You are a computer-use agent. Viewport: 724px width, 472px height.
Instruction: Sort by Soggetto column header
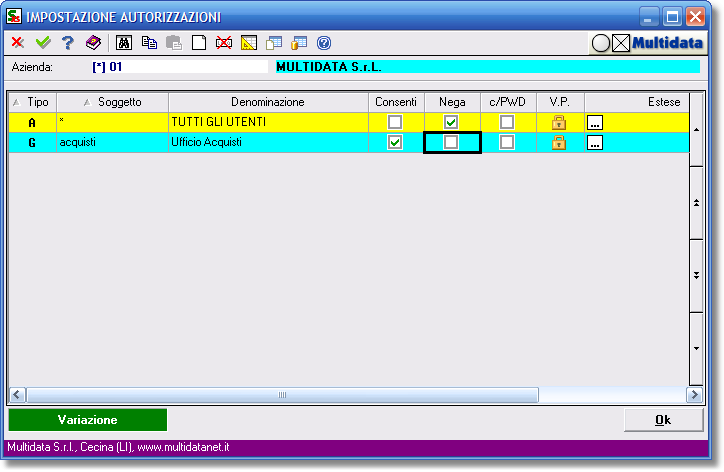[x=113, y=102]
